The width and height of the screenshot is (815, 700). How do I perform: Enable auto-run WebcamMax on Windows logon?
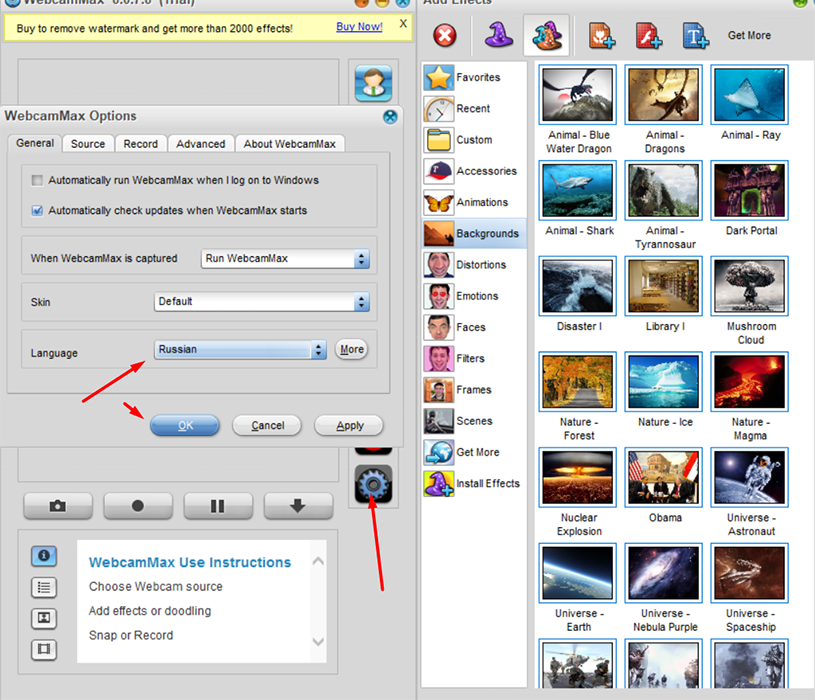pos(38,180)
